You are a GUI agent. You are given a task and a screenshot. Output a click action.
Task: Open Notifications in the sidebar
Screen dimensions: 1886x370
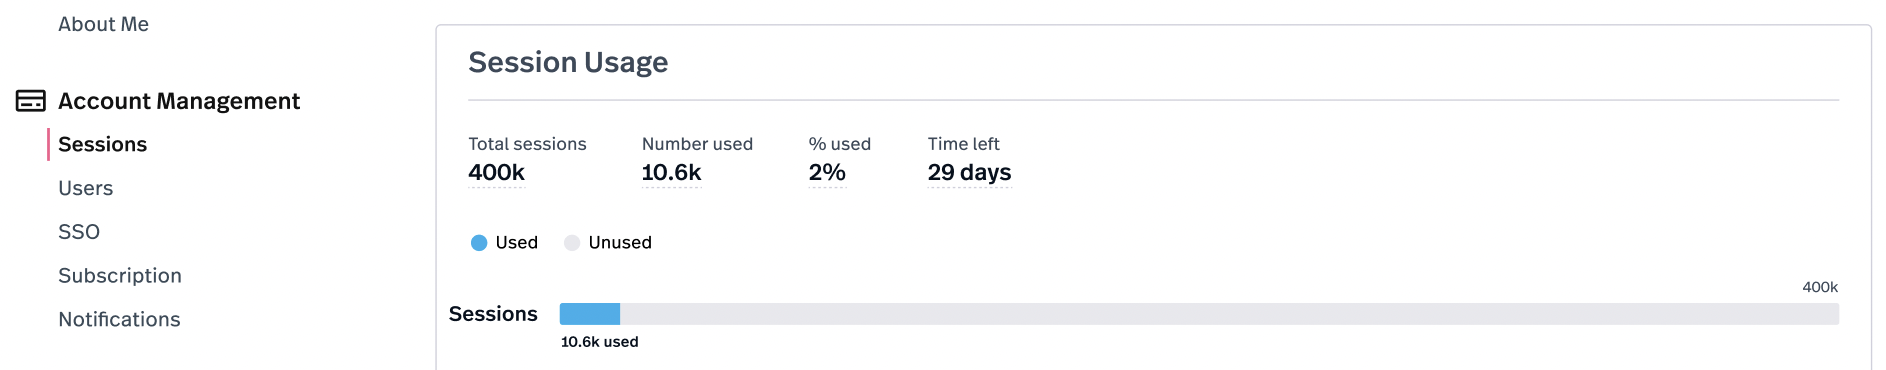[119, 319]
